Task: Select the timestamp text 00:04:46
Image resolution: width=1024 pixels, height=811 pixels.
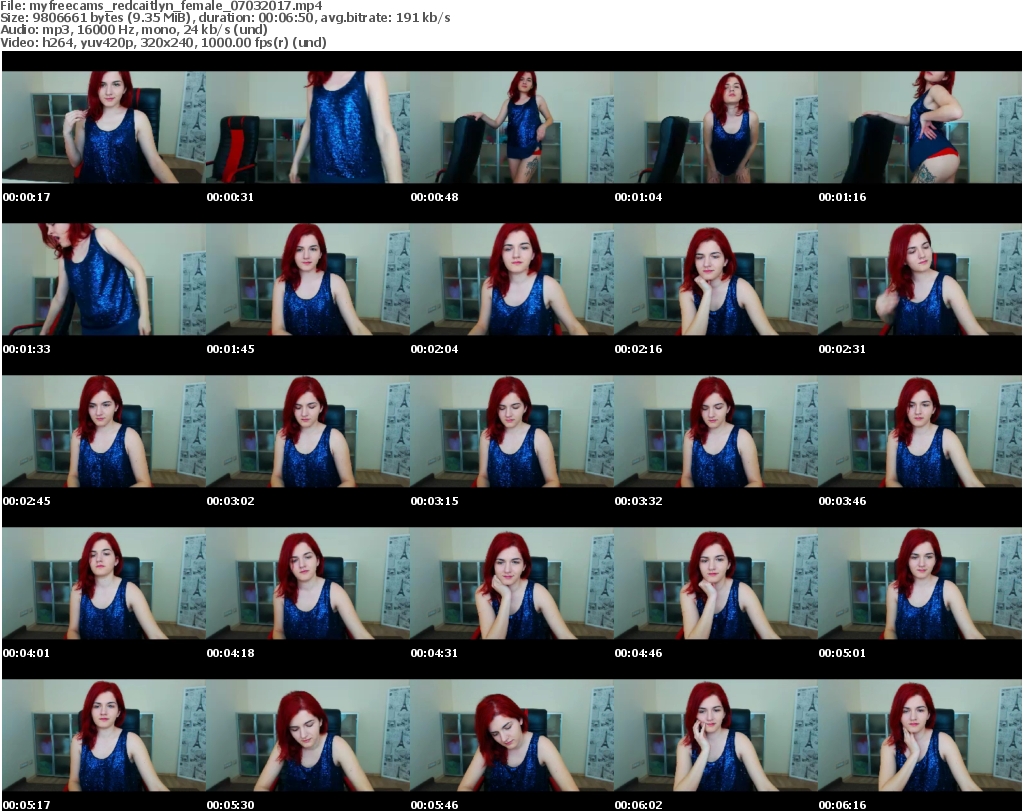Action: click(x=638, y=654)
